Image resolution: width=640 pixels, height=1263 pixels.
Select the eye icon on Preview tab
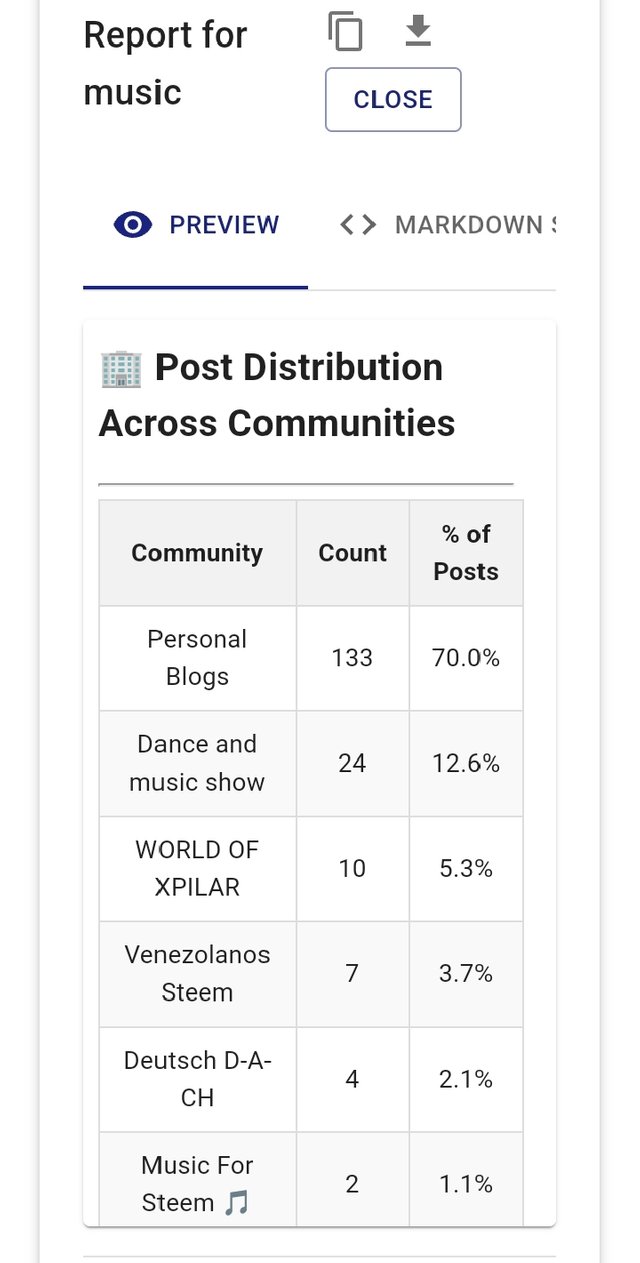click(x=133, y=225)
